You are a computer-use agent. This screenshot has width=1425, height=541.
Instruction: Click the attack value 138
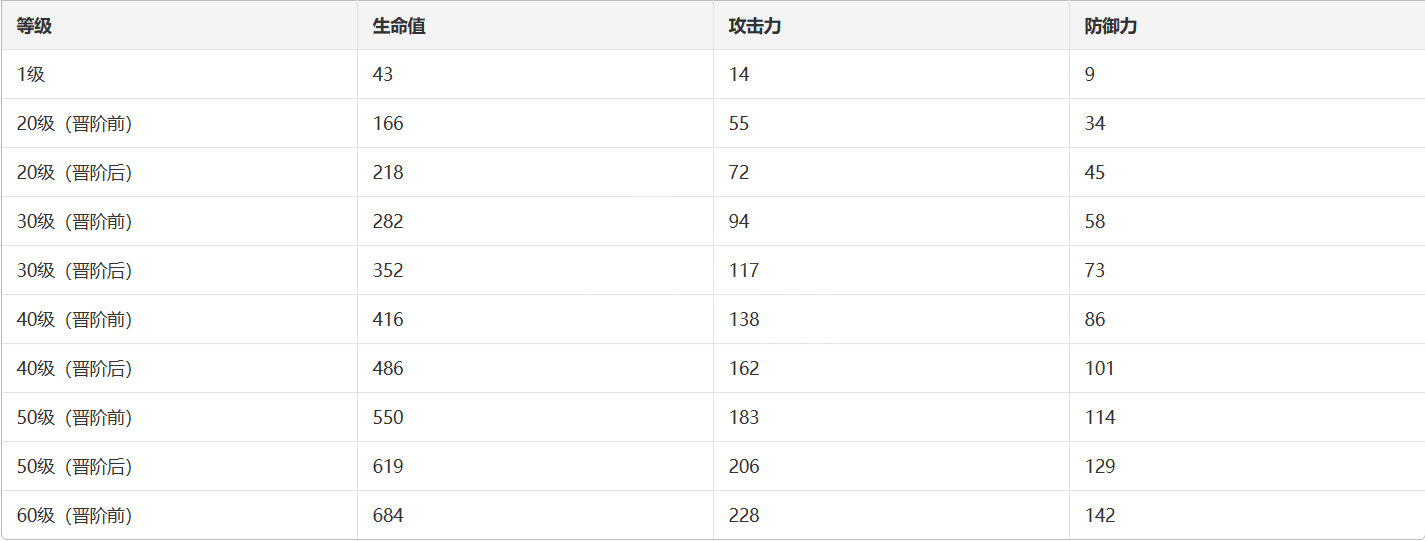[744, 320]
